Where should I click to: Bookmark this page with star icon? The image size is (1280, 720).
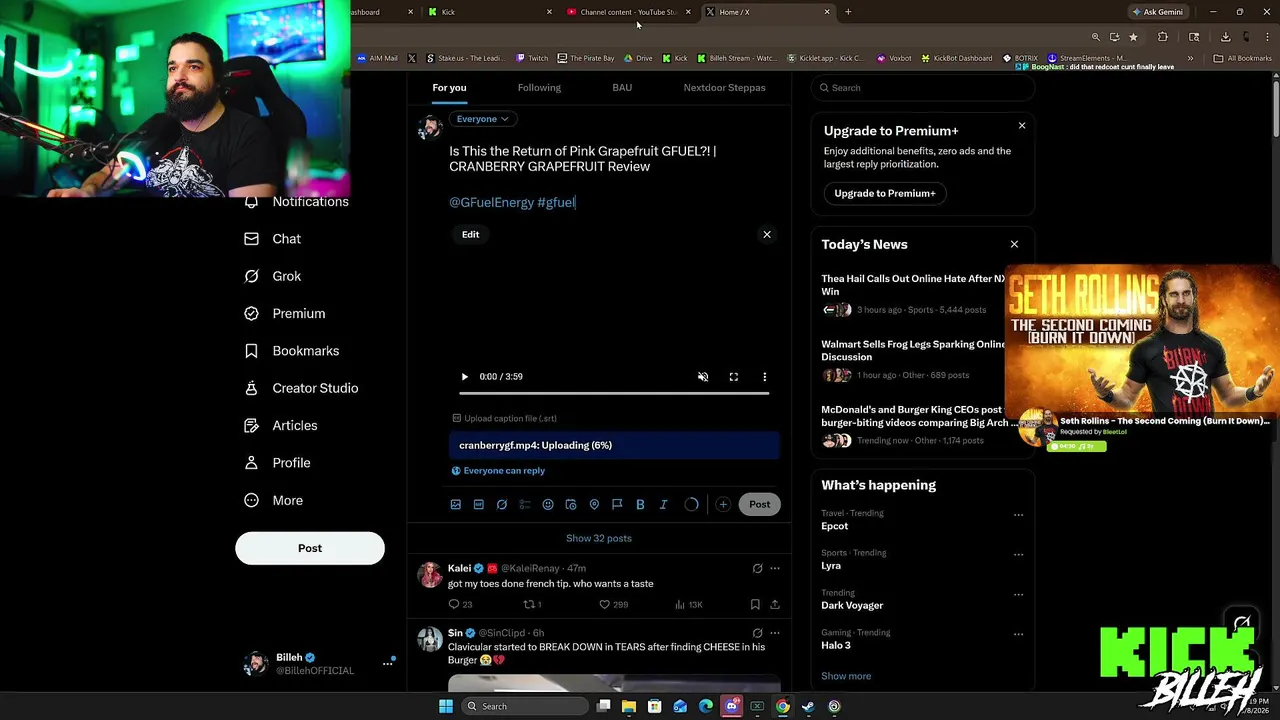pyautogui.click(x=1133, y=37)
